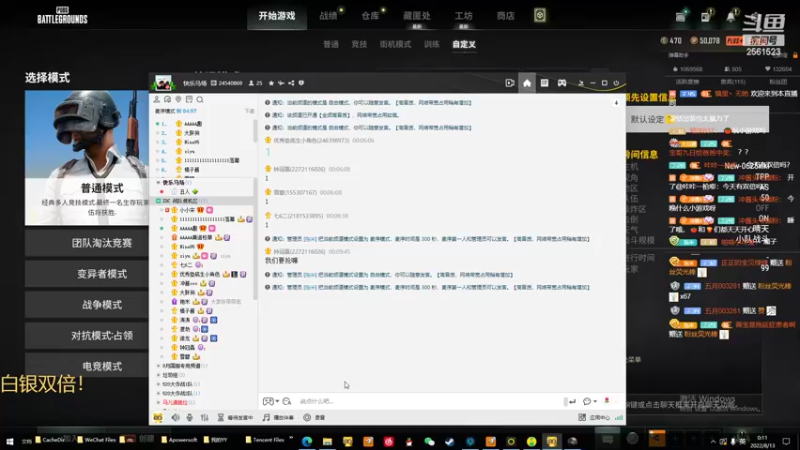Open the 仓库 tab in PUBG

click(x=370, y=16)
